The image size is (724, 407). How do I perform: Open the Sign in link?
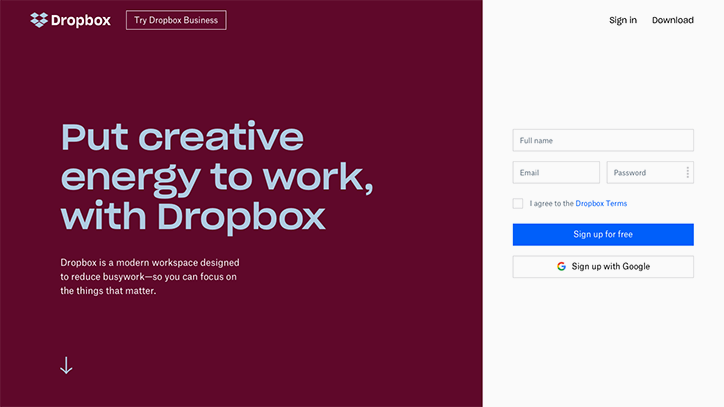[622, 20]
